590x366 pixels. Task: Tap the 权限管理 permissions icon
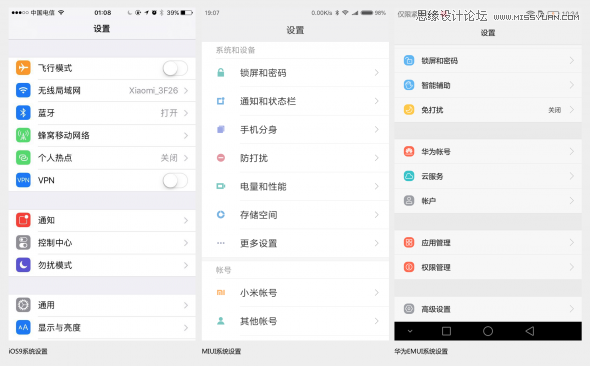tap(409, 267)
